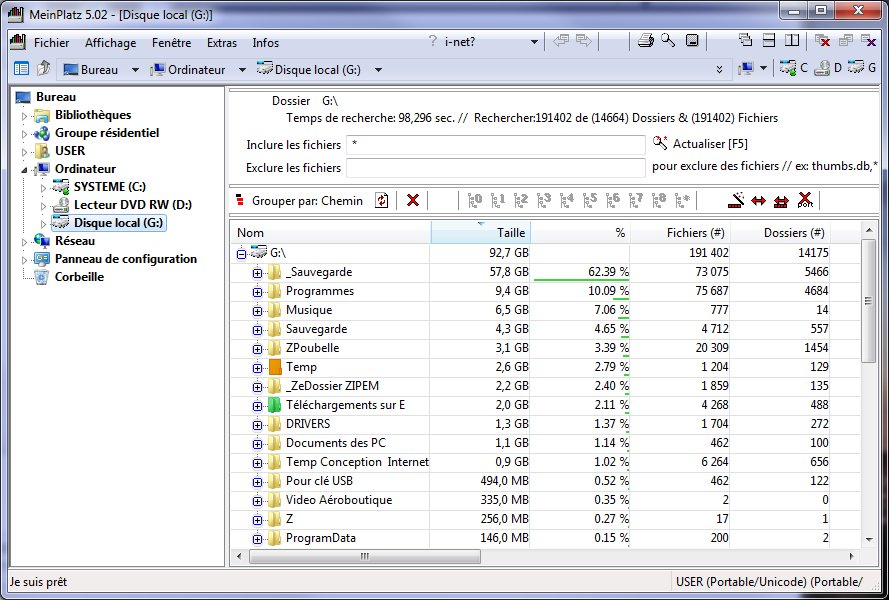Click the Inclure les fichiers input field
889x600 pixels.
click(496, 145)
